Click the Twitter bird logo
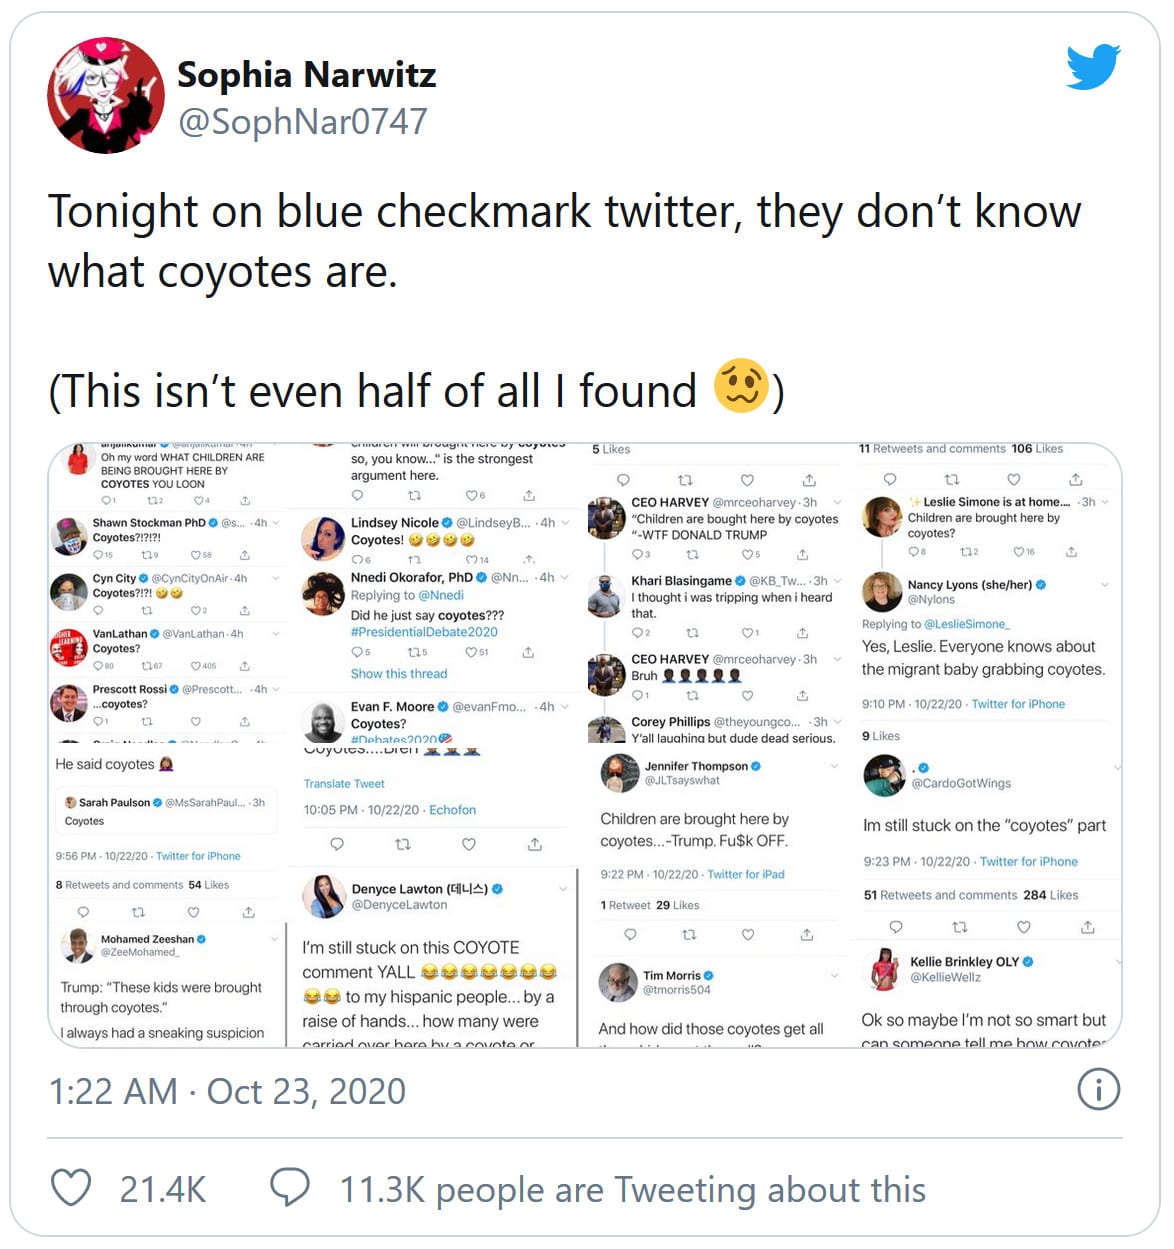 click(x=1093, y=66)
